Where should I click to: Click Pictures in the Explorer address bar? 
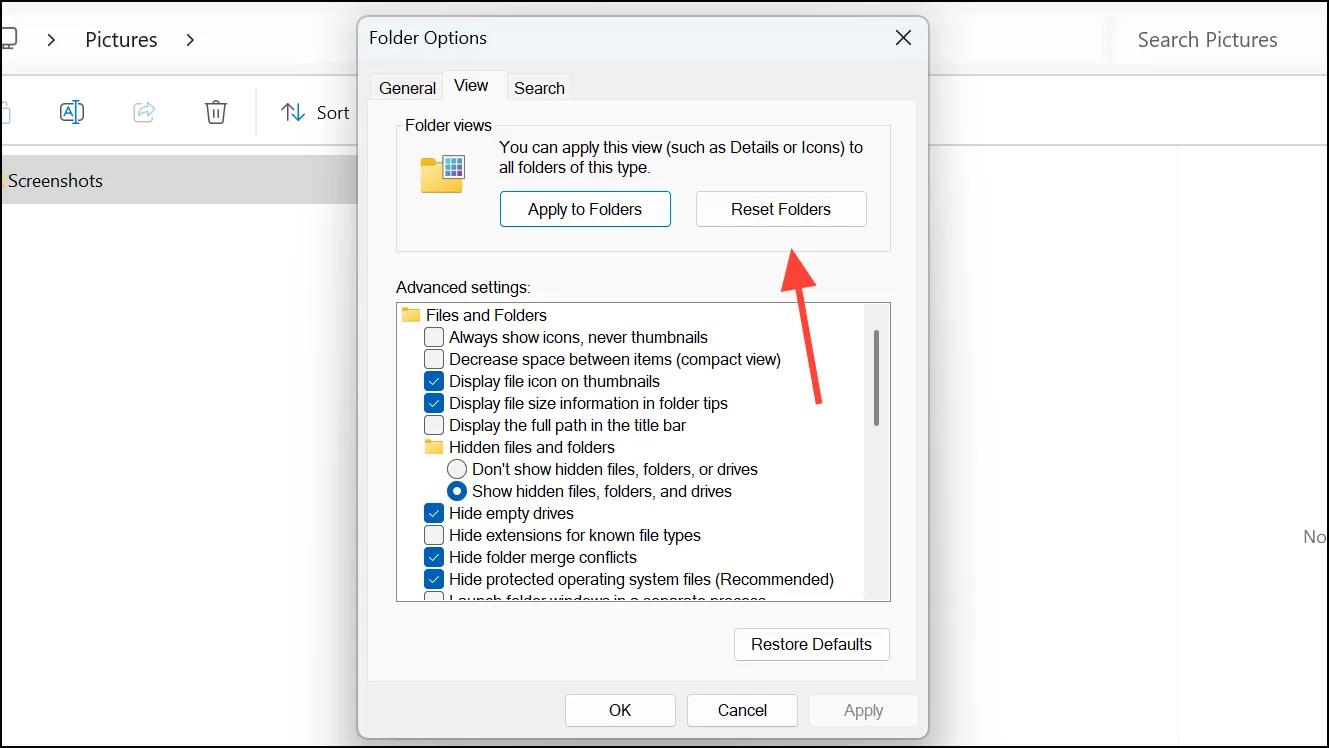click(121, 40)
